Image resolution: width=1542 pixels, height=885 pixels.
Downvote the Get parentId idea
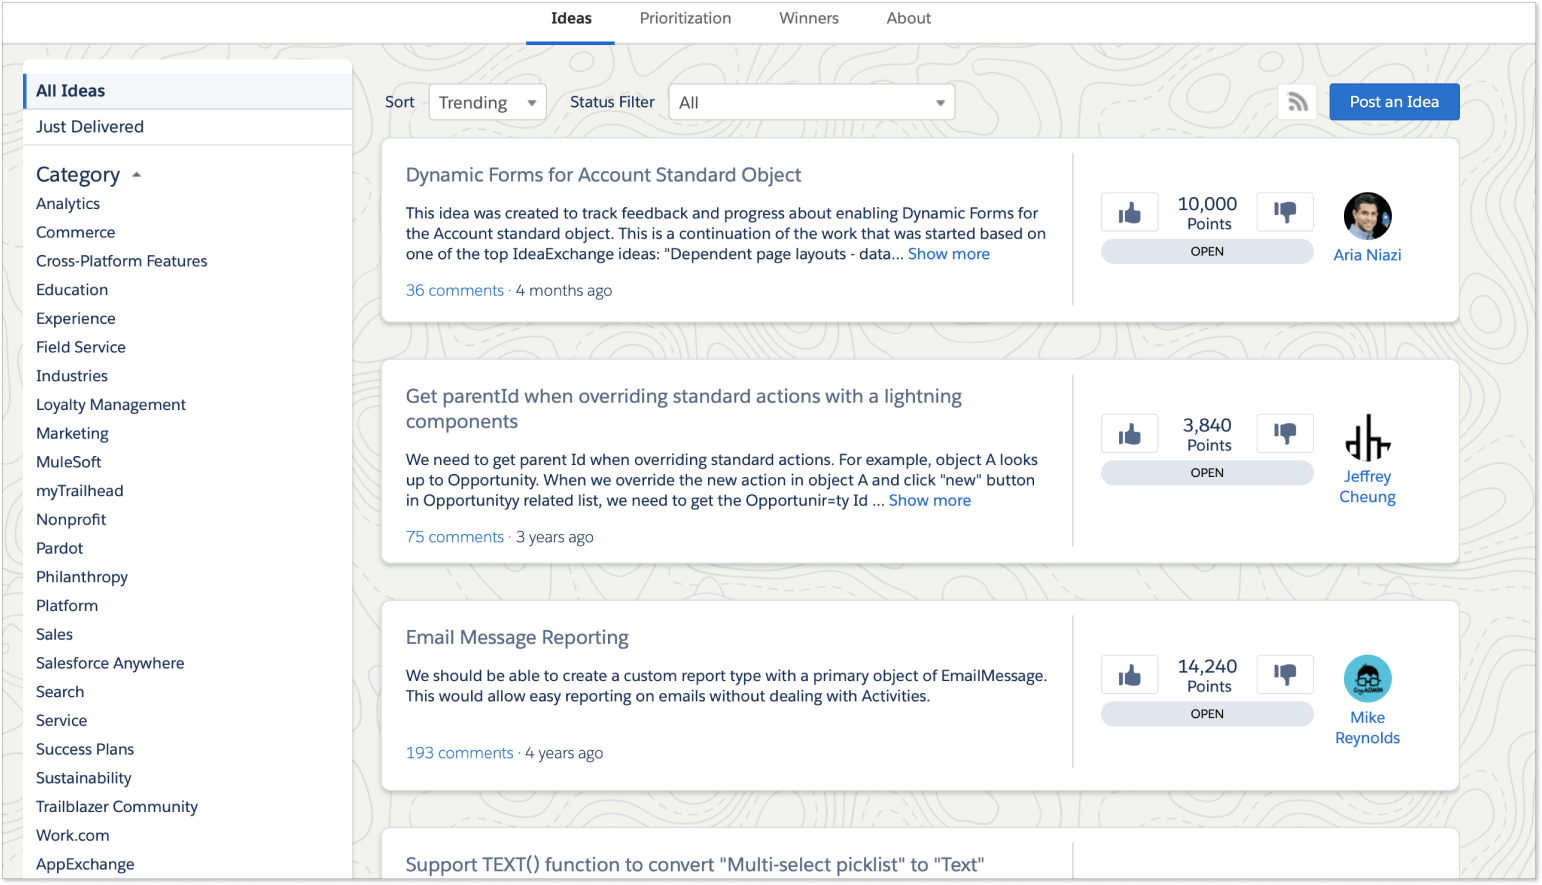1285,433
